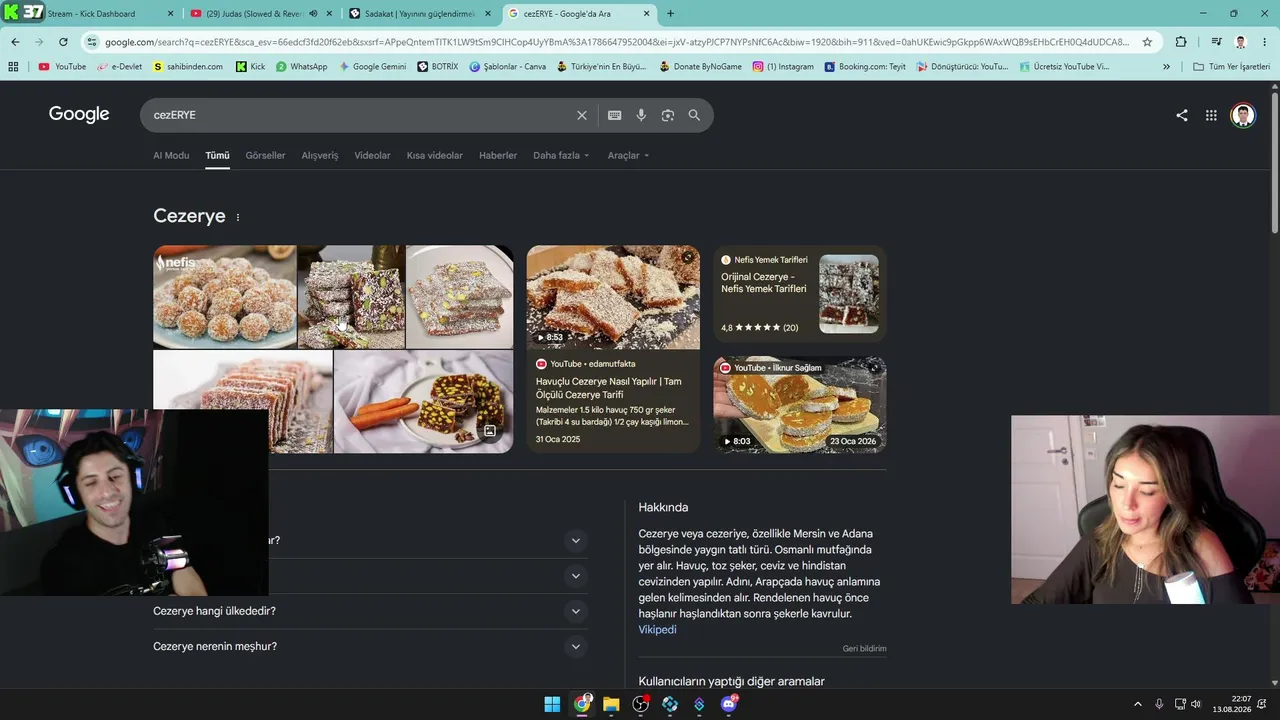
Task: Show 'Haberler' news results
Action: [498, 155]
